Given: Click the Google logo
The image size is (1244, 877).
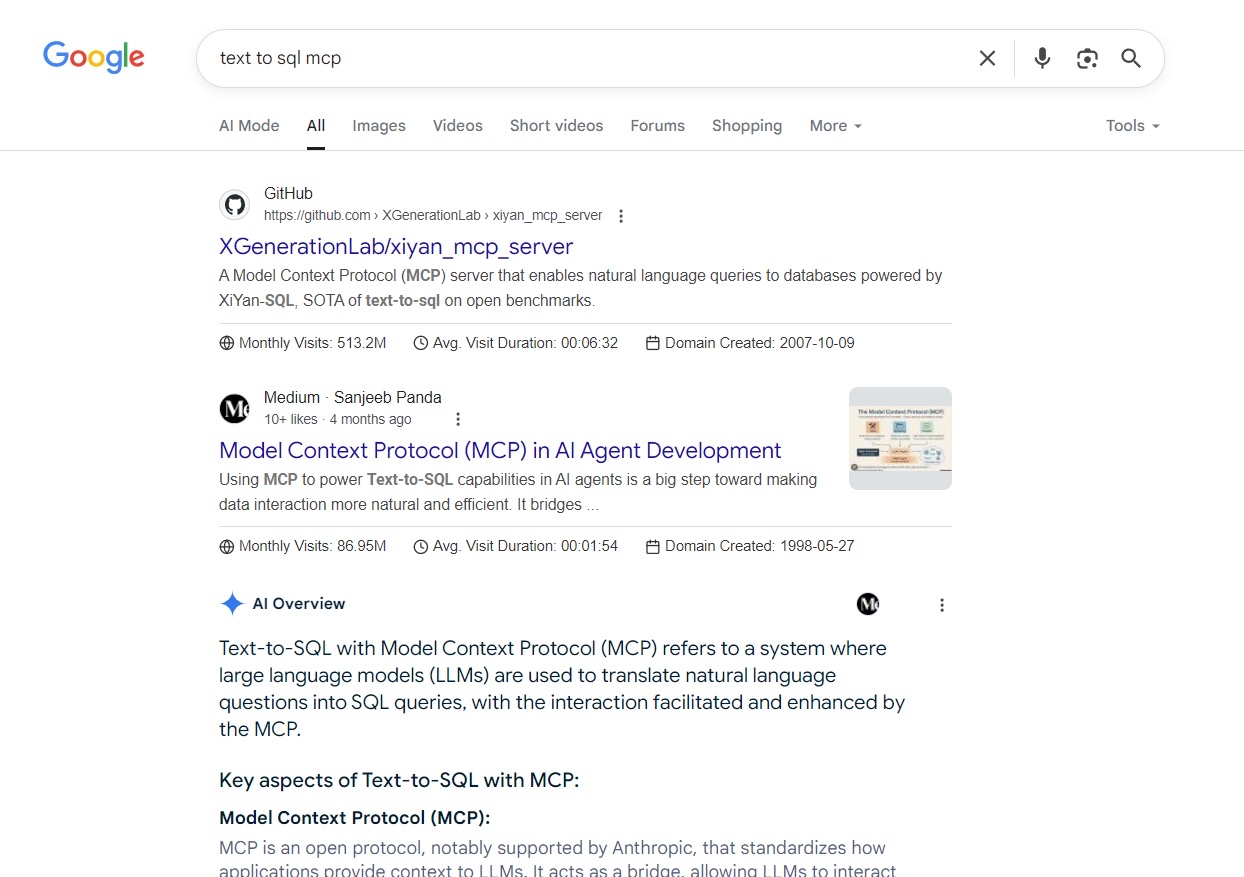Looking at the screenshot, I should click(x=94, y=57).
